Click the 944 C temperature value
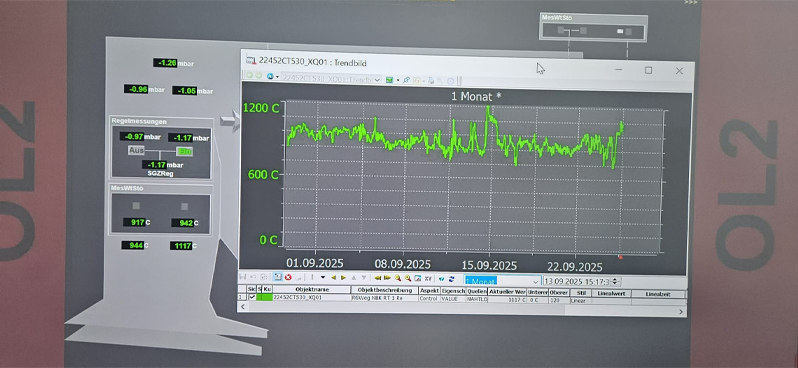The image size is (798, 368). click(135, 245)
